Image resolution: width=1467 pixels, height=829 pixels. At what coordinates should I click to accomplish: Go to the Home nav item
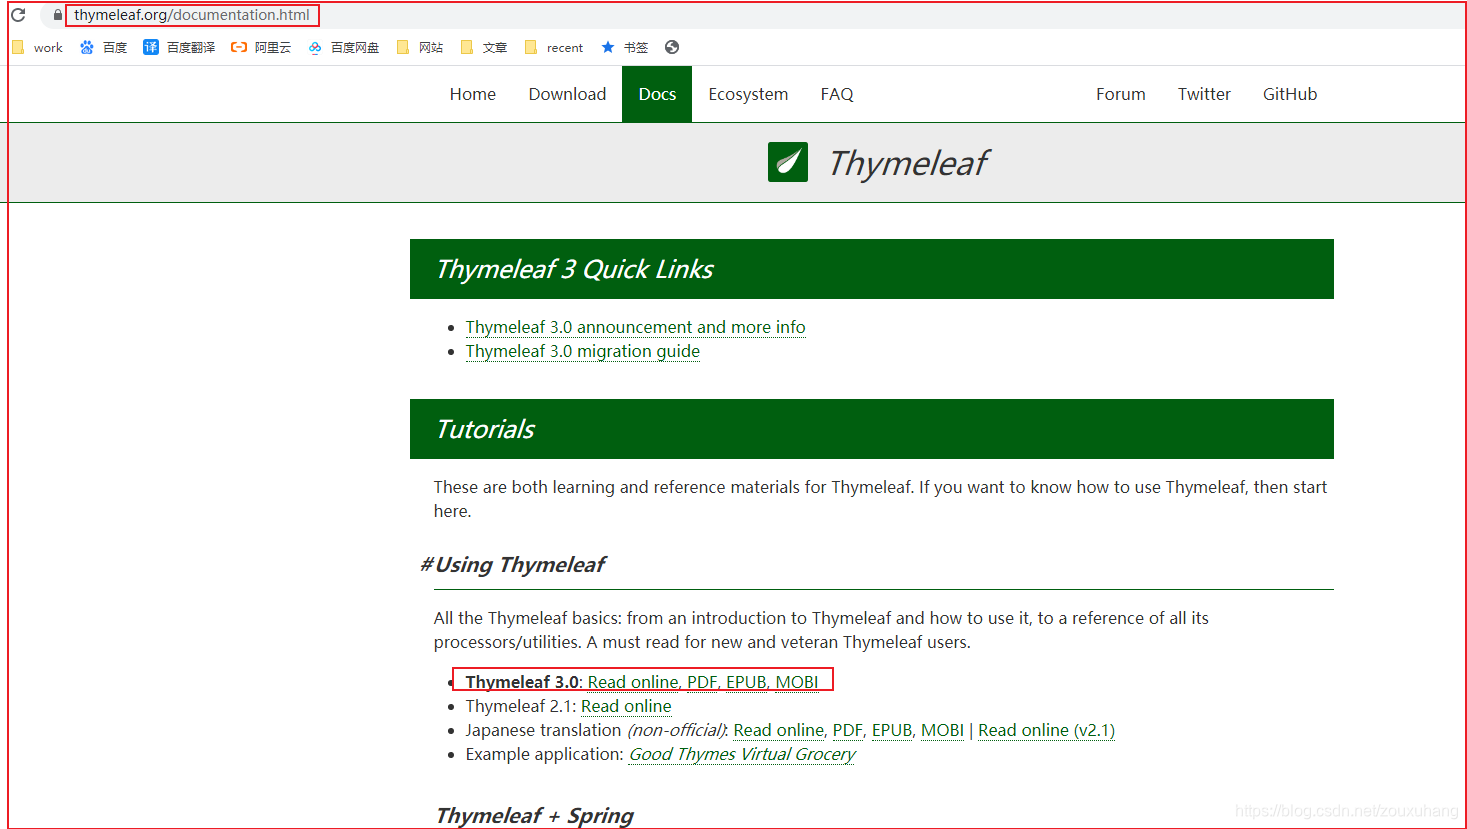[473, 94]
